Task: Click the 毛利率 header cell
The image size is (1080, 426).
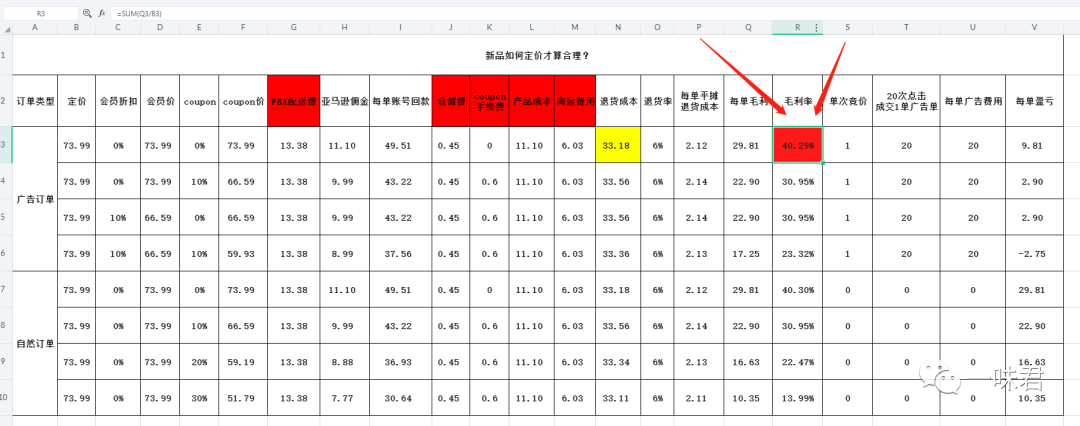Action: click(x=798, y=101)
